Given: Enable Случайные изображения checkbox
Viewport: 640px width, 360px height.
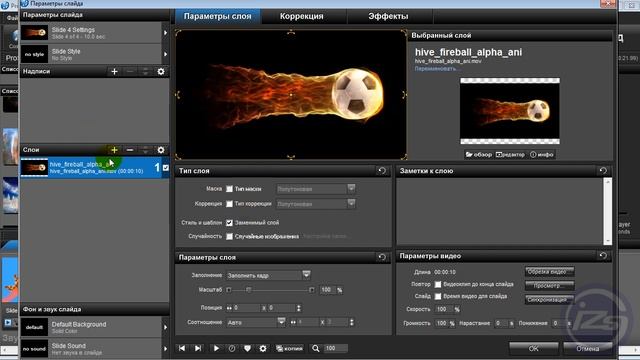Looking at the screenshot, I should (229, 236).
